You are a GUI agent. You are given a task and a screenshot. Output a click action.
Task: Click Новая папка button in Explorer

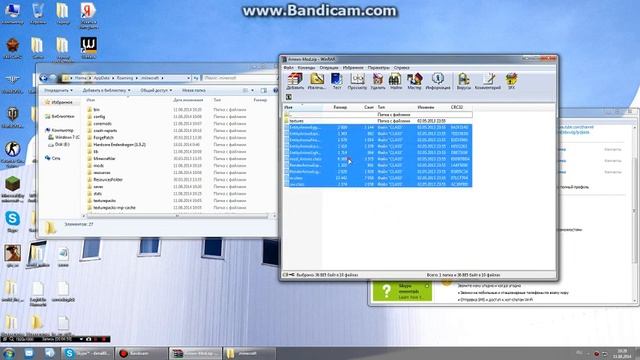(x=194, y=90)
